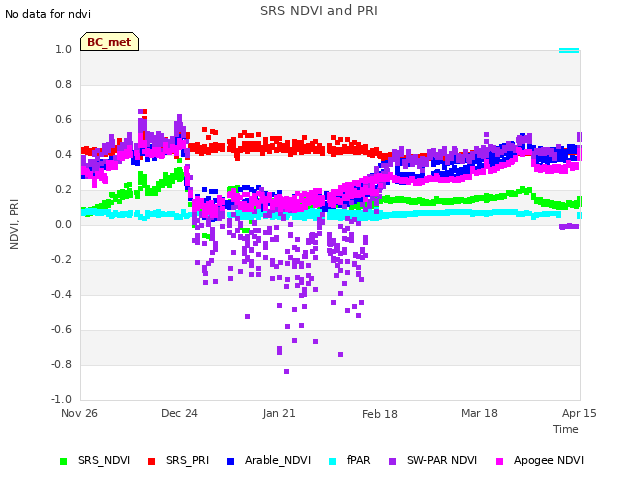
Task: Click the cyan fPAR legend swatch
Action: tap(333, 461)
